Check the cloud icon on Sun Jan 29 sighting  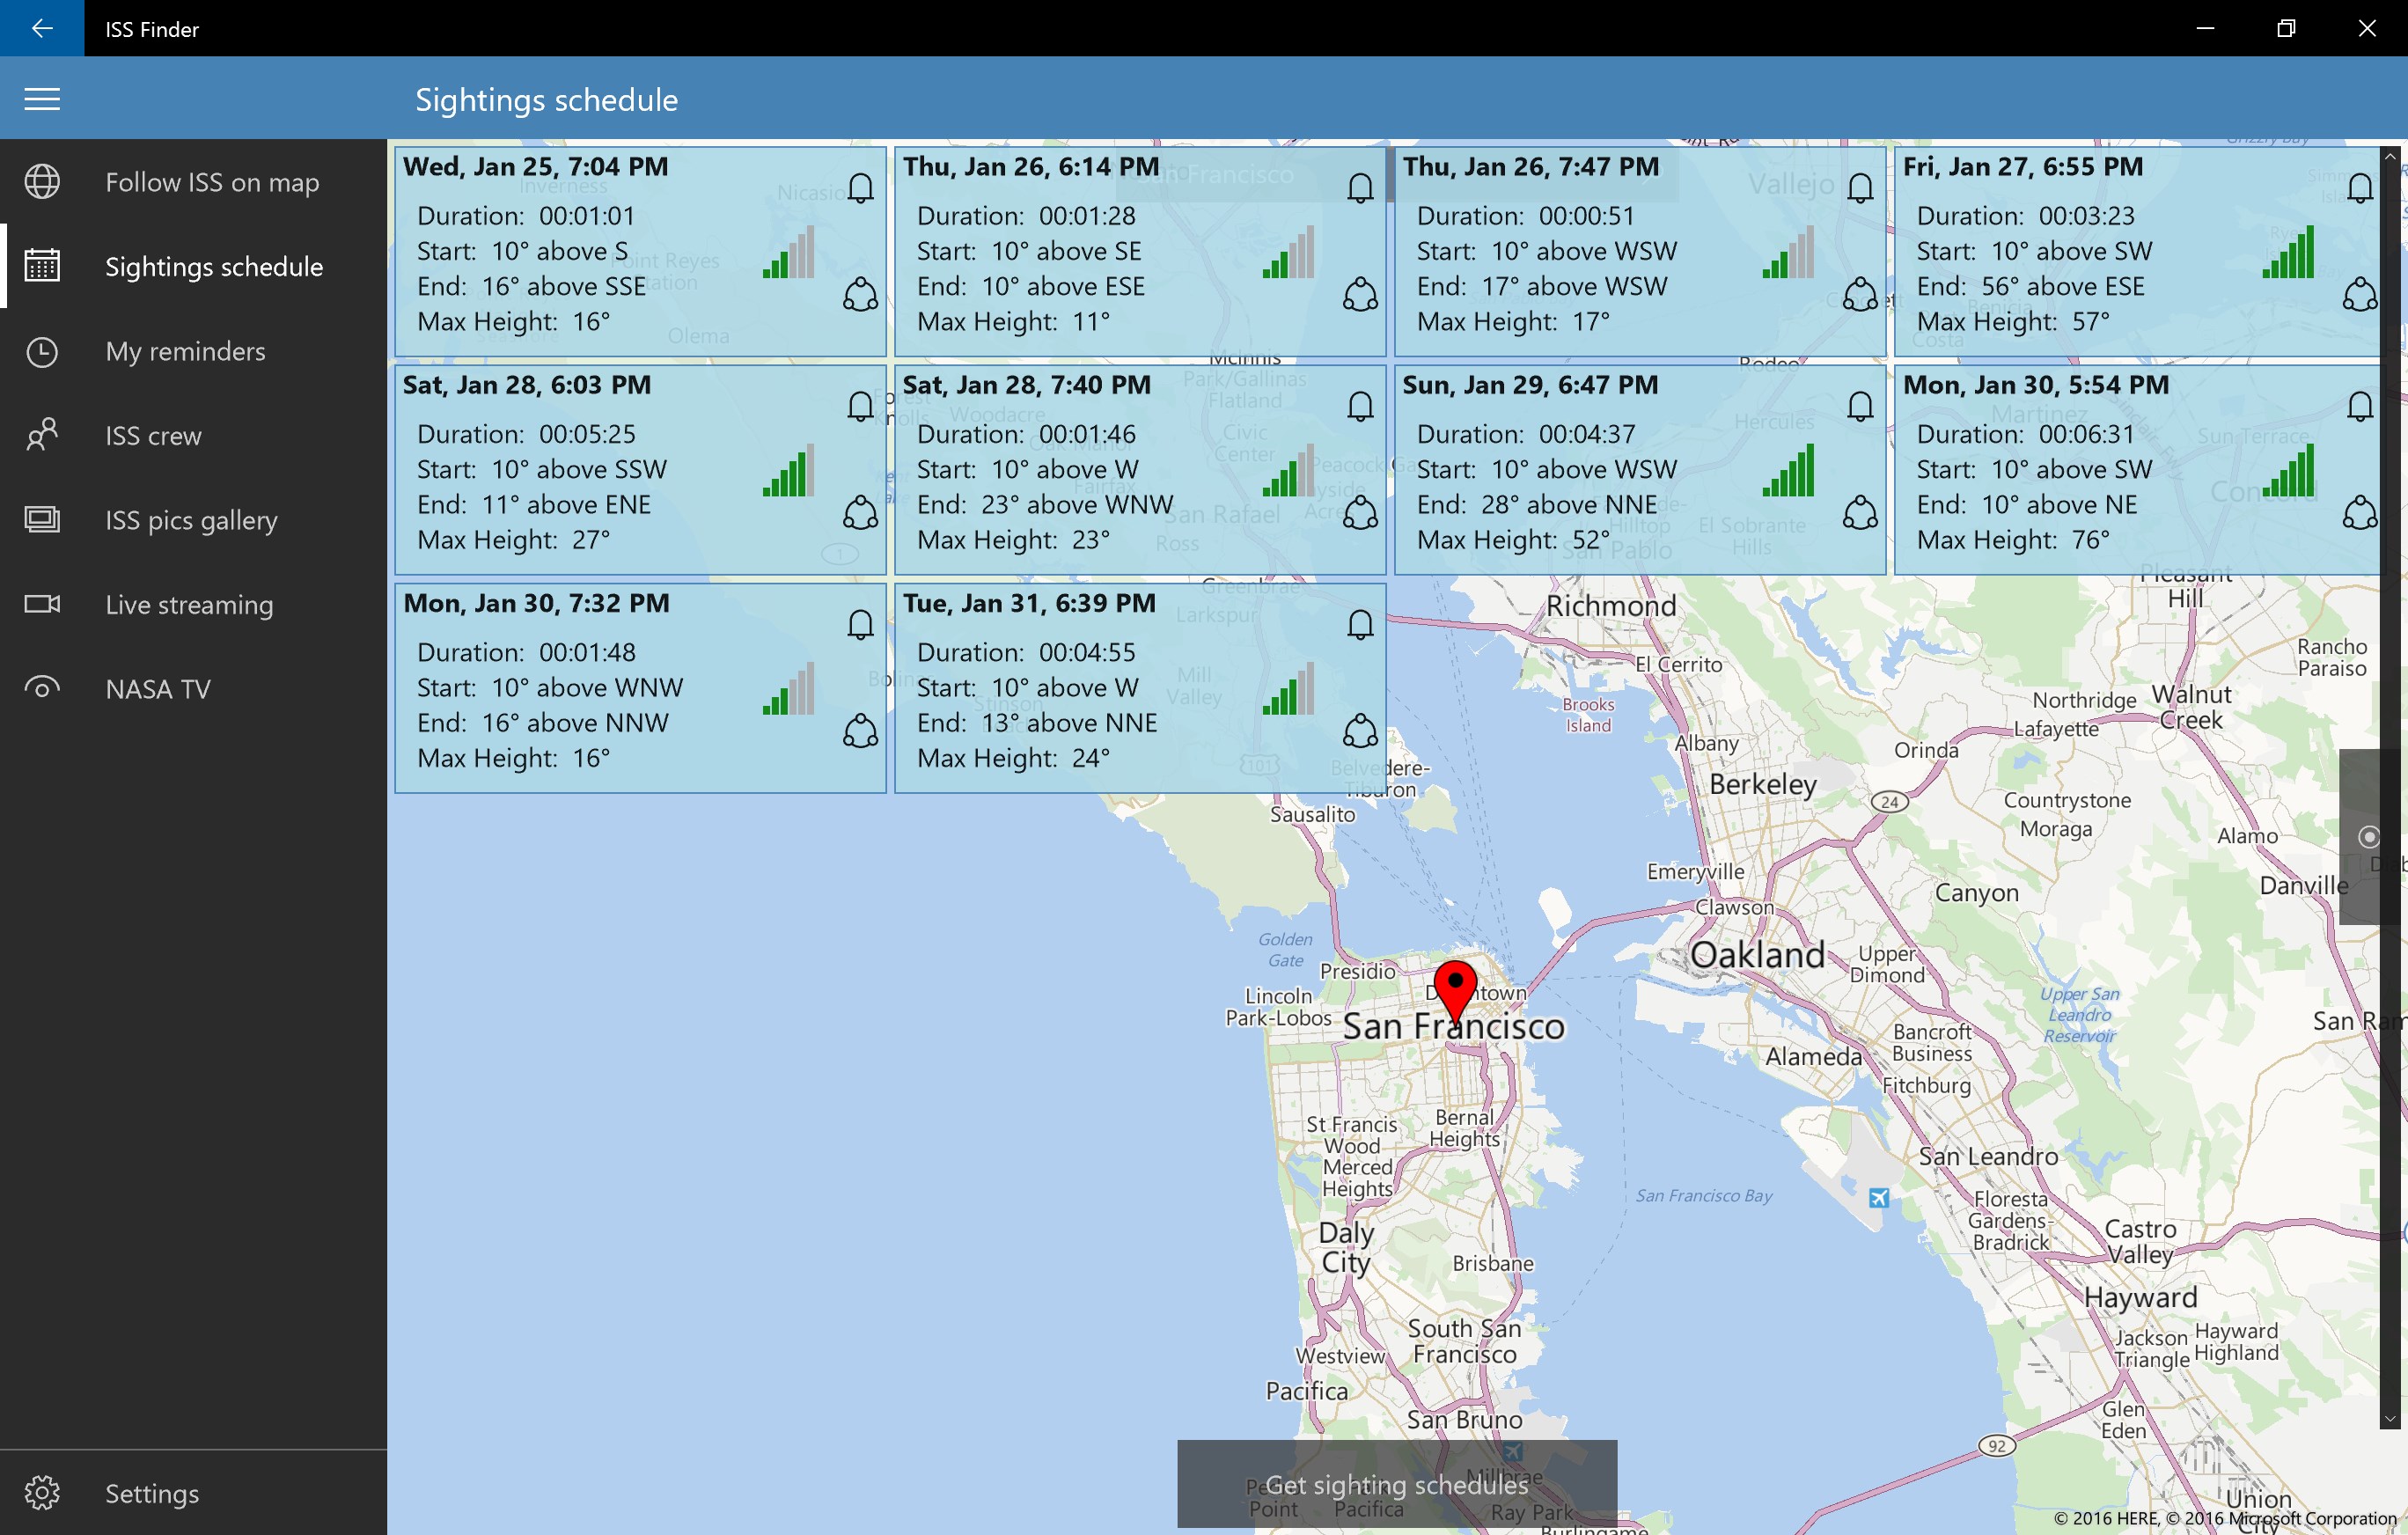coord(1859,512)
